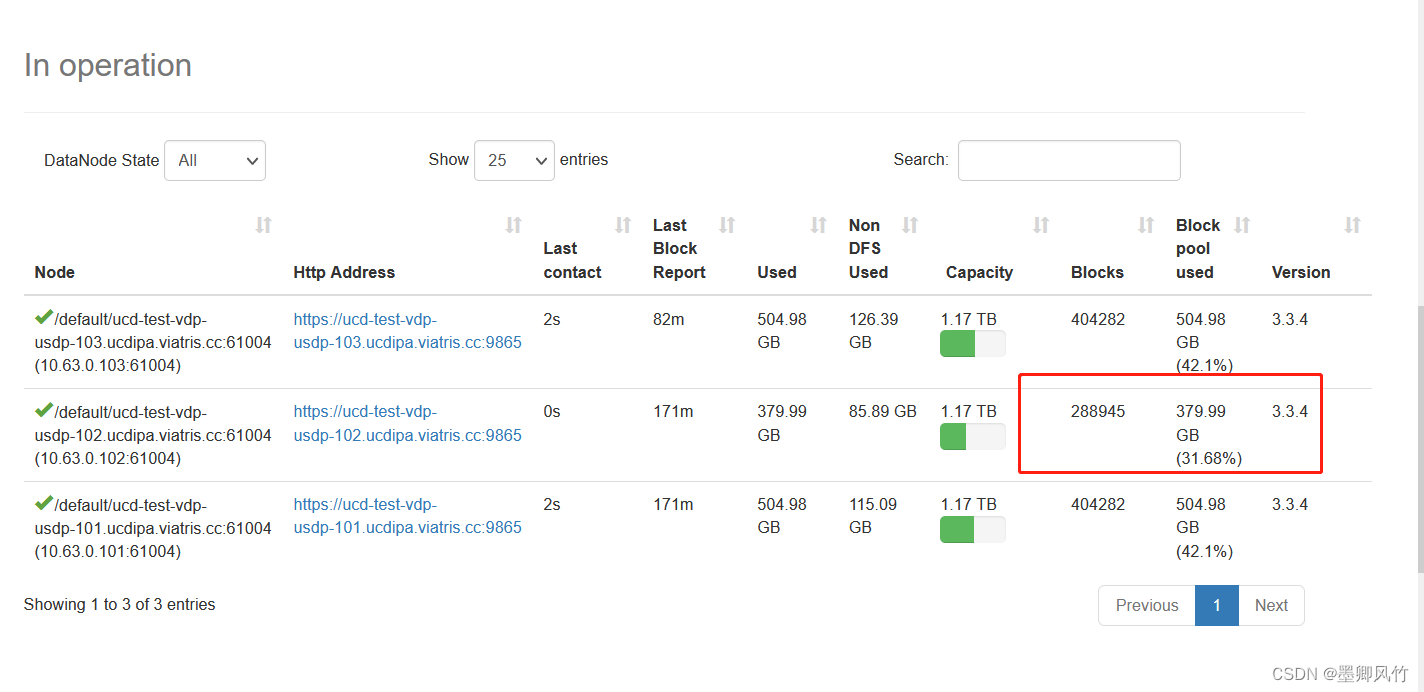Sort by Non DFS Used arrows icon
The height and width of the screenshot is (692, 1424).
point(910,225)
